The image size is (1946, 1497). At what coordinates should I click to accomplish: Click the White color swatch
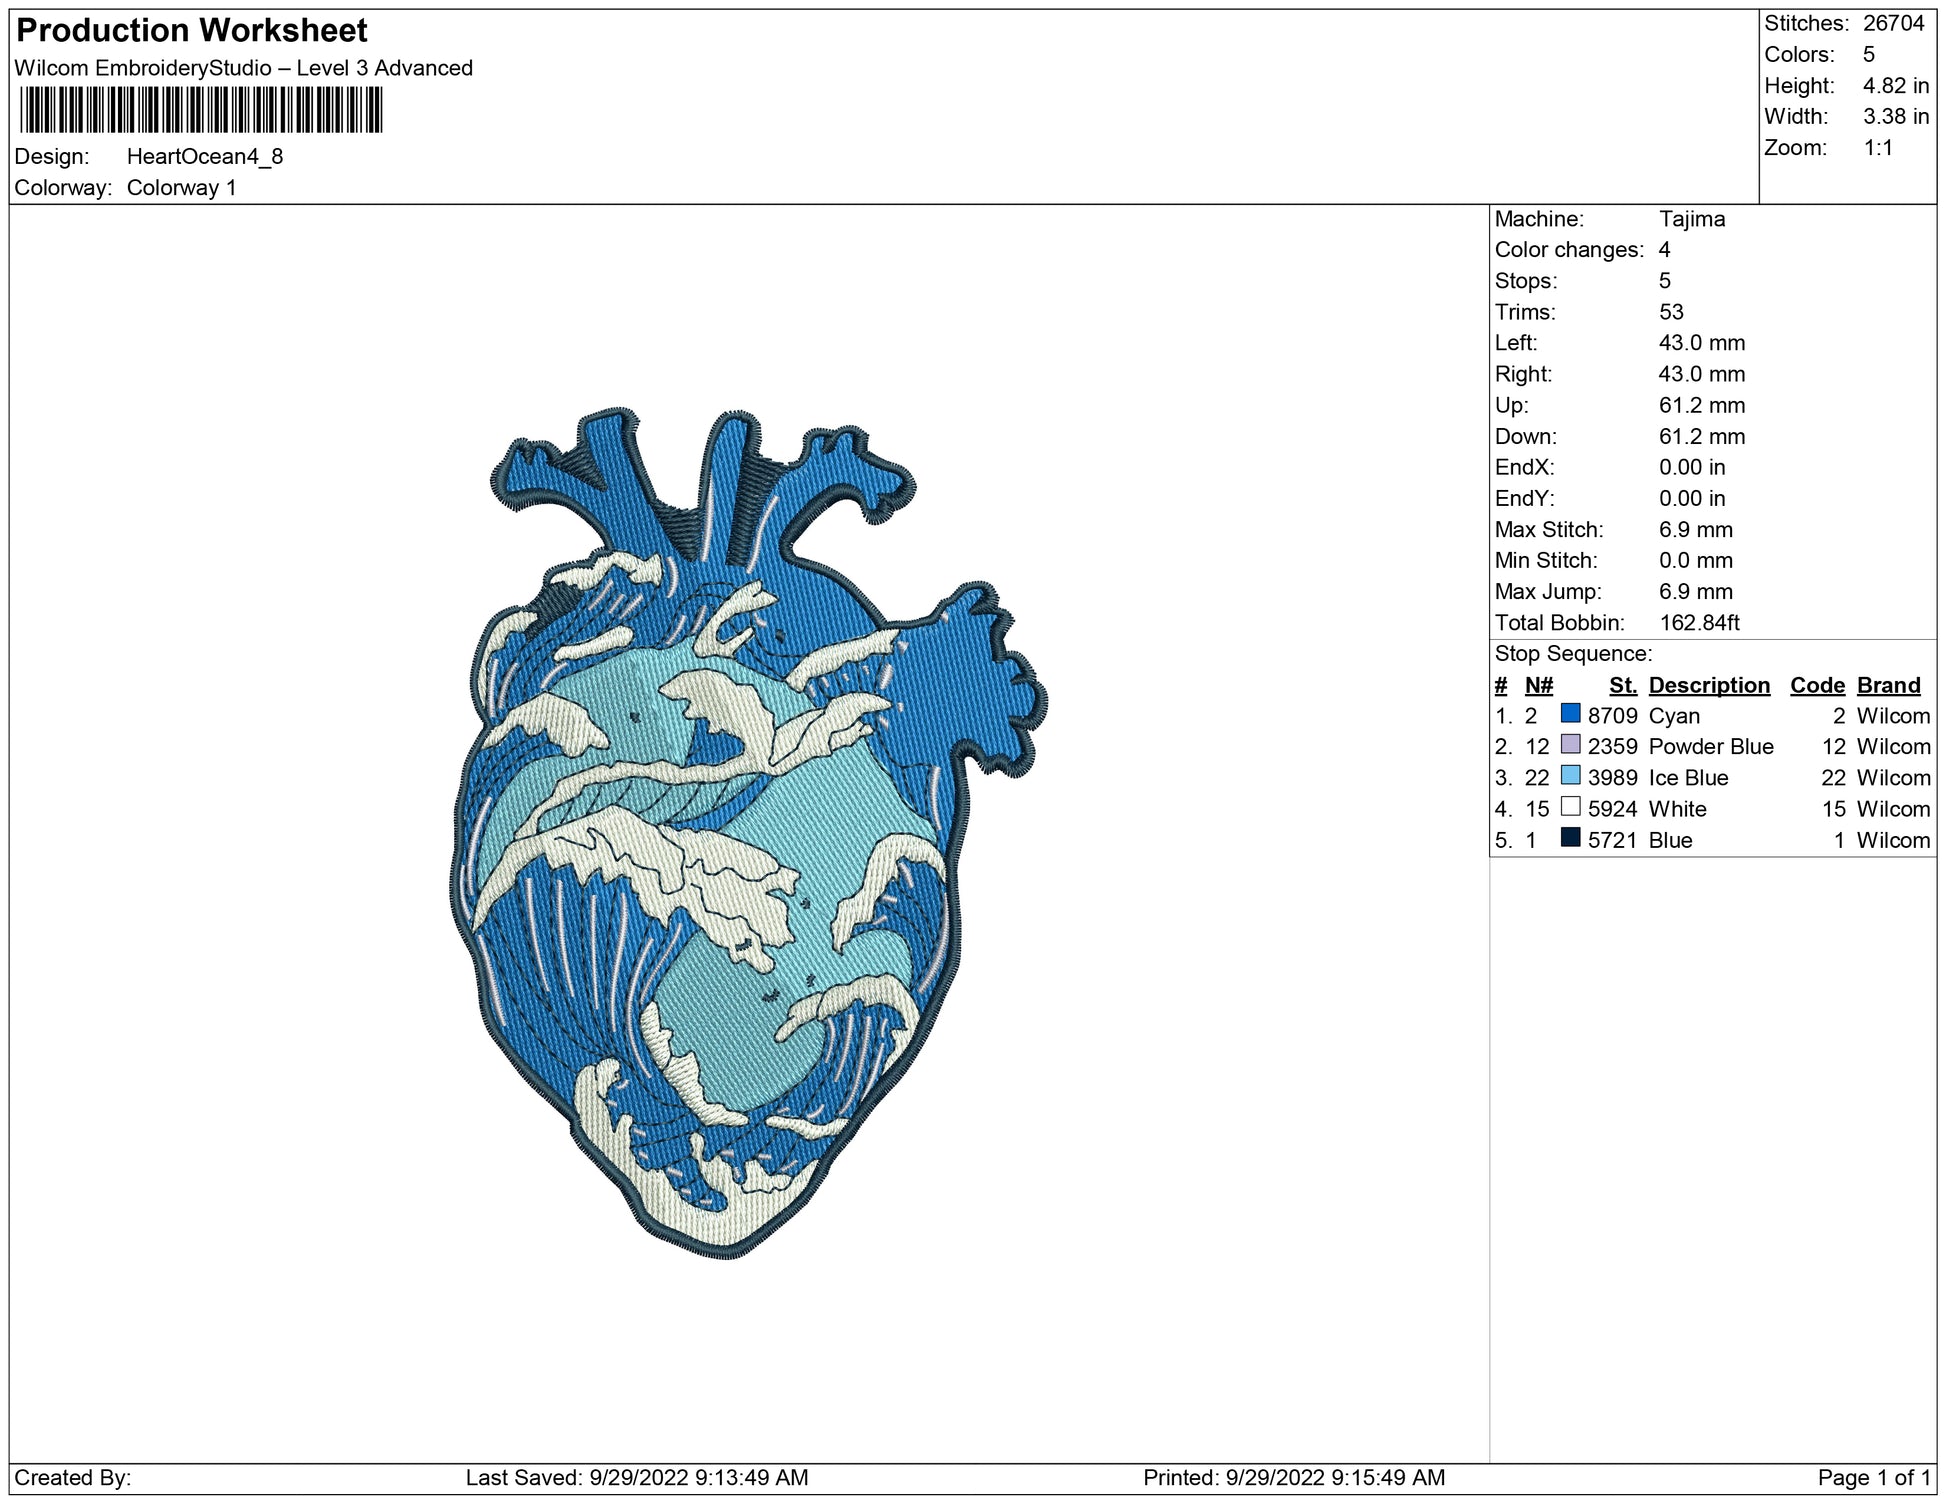(1570, 807)
